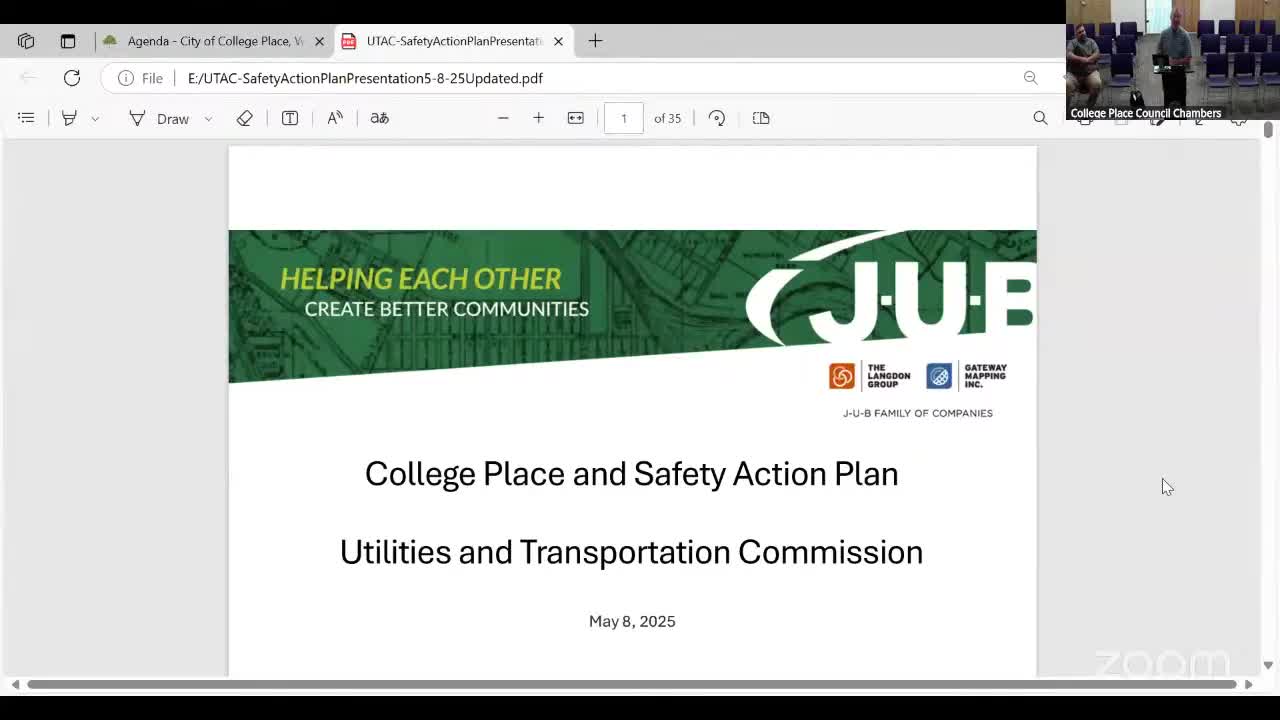
Task: Activate the Draw tool
Action: tap(159, 118)
